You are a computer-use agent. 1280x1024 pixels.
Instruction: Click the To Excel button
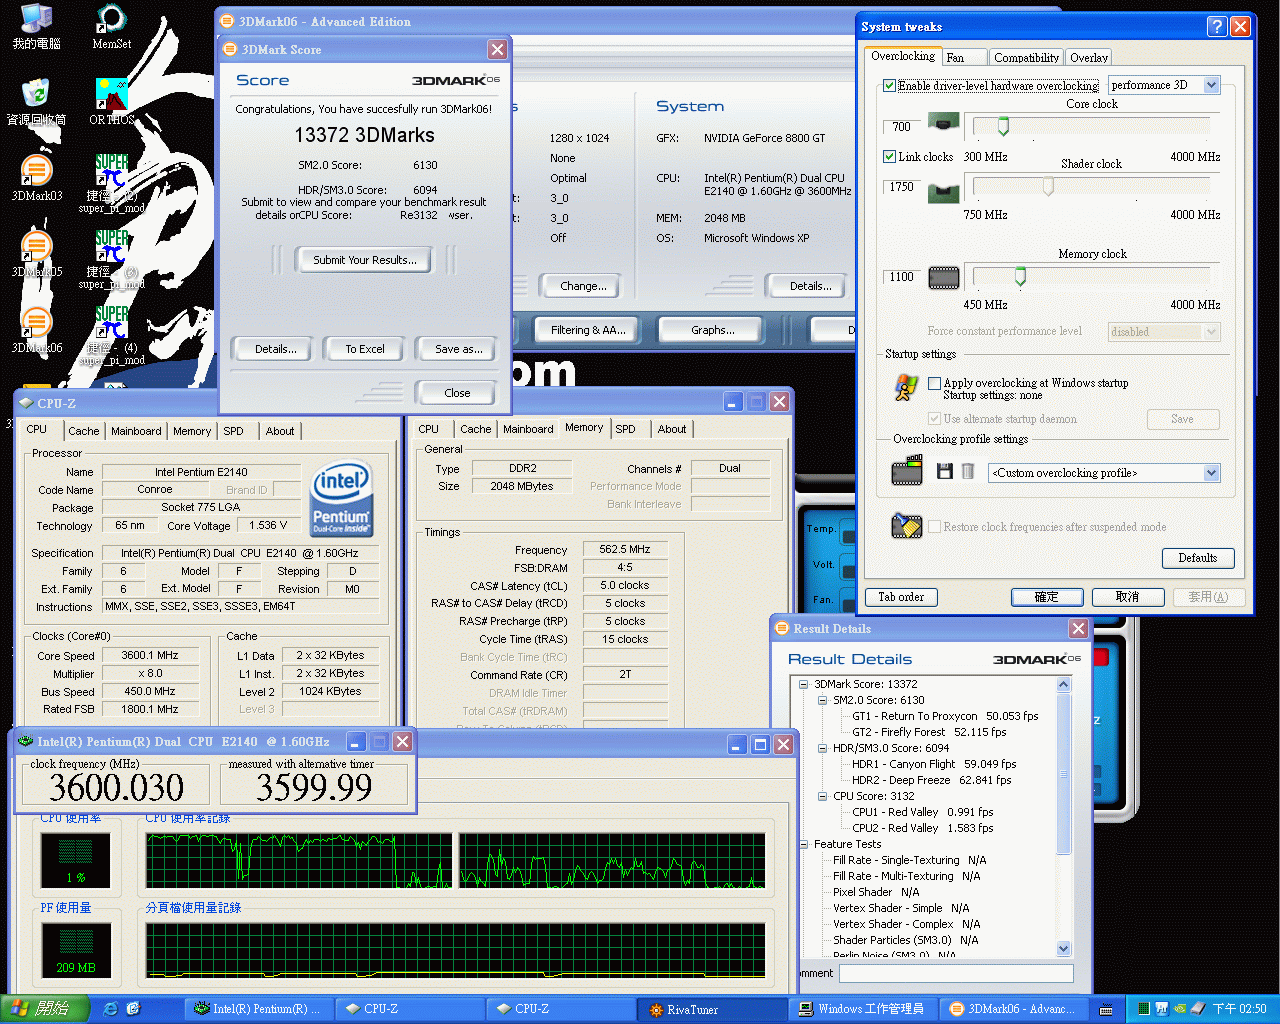[365, 349]
